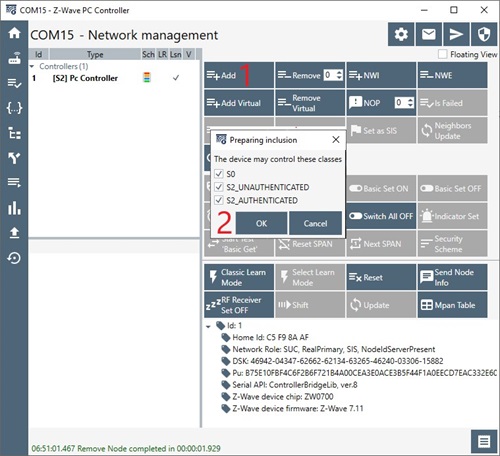Image resolution: width=500 pixels, height=456 pixels.
Task: Click the Add node button
Action: (239, 75)
